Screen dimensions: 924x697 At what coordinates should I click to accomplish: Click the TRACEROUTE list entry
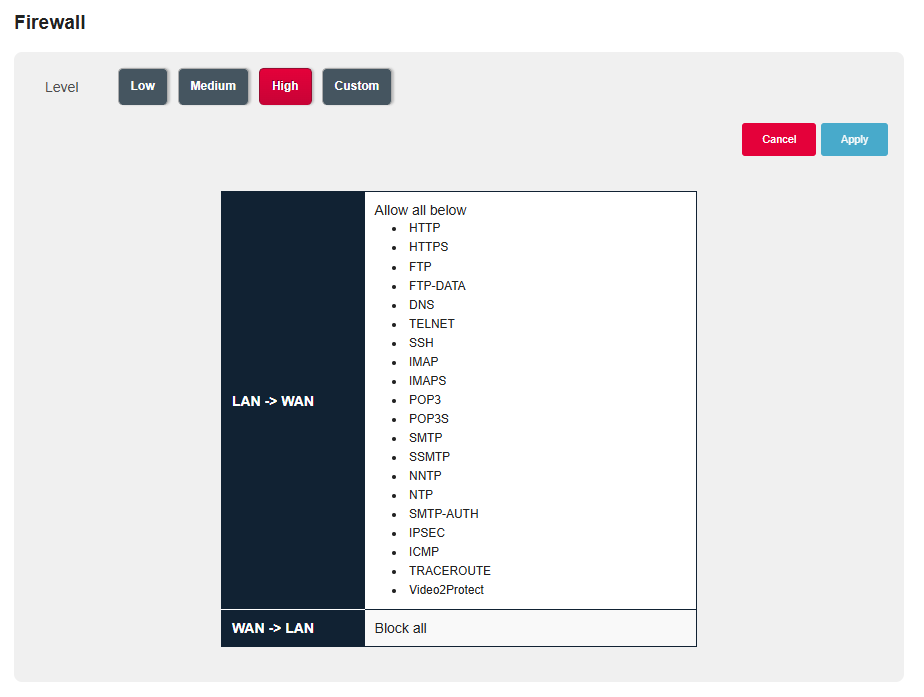tap(450, 571)
